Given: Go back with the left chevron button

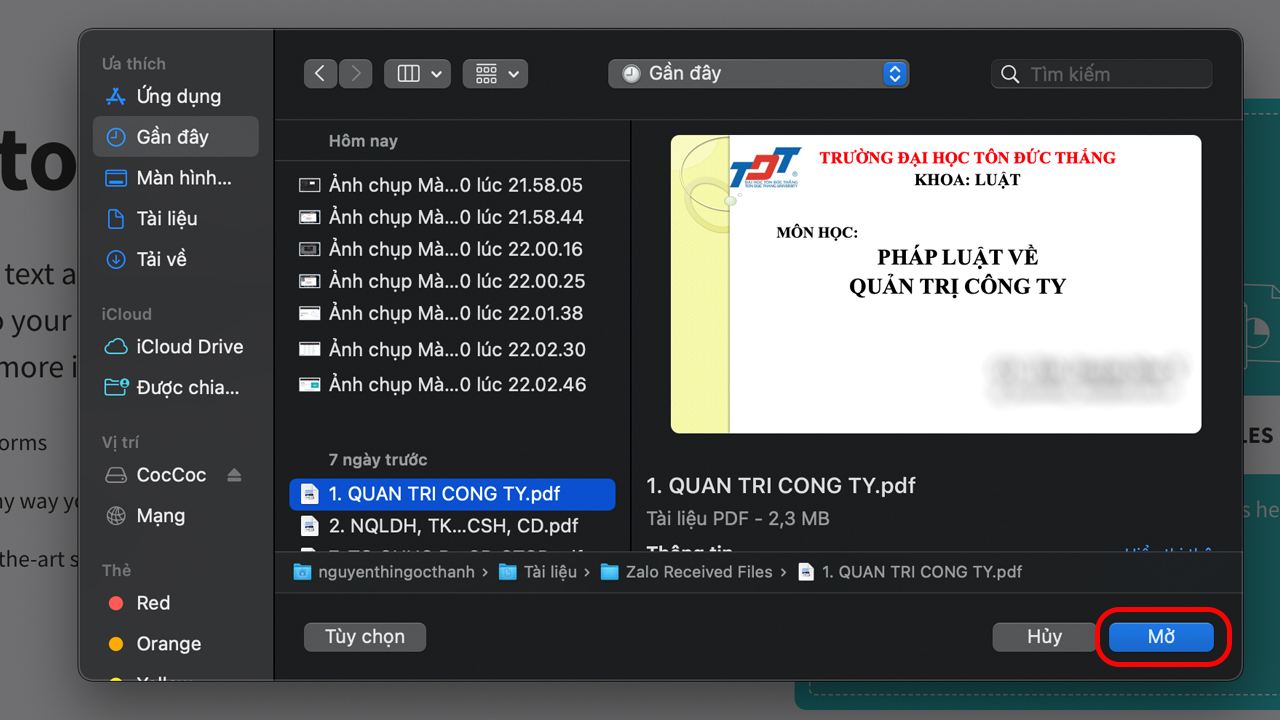Looking at the screenshot, I should [x=320, y=74].
